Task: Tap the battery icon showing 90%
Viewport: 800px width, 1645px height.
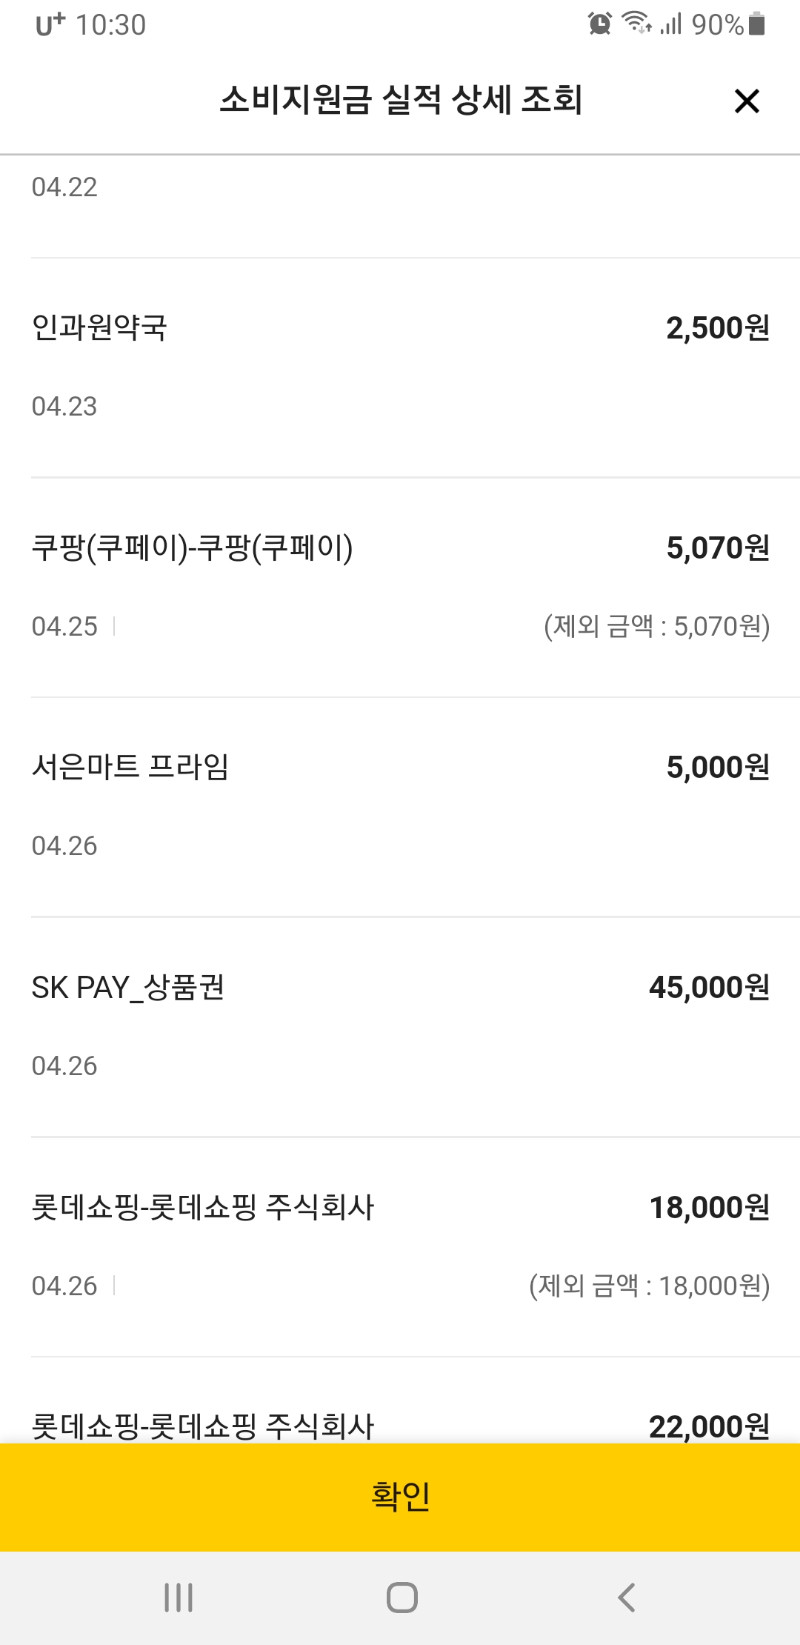Action: 757,24
